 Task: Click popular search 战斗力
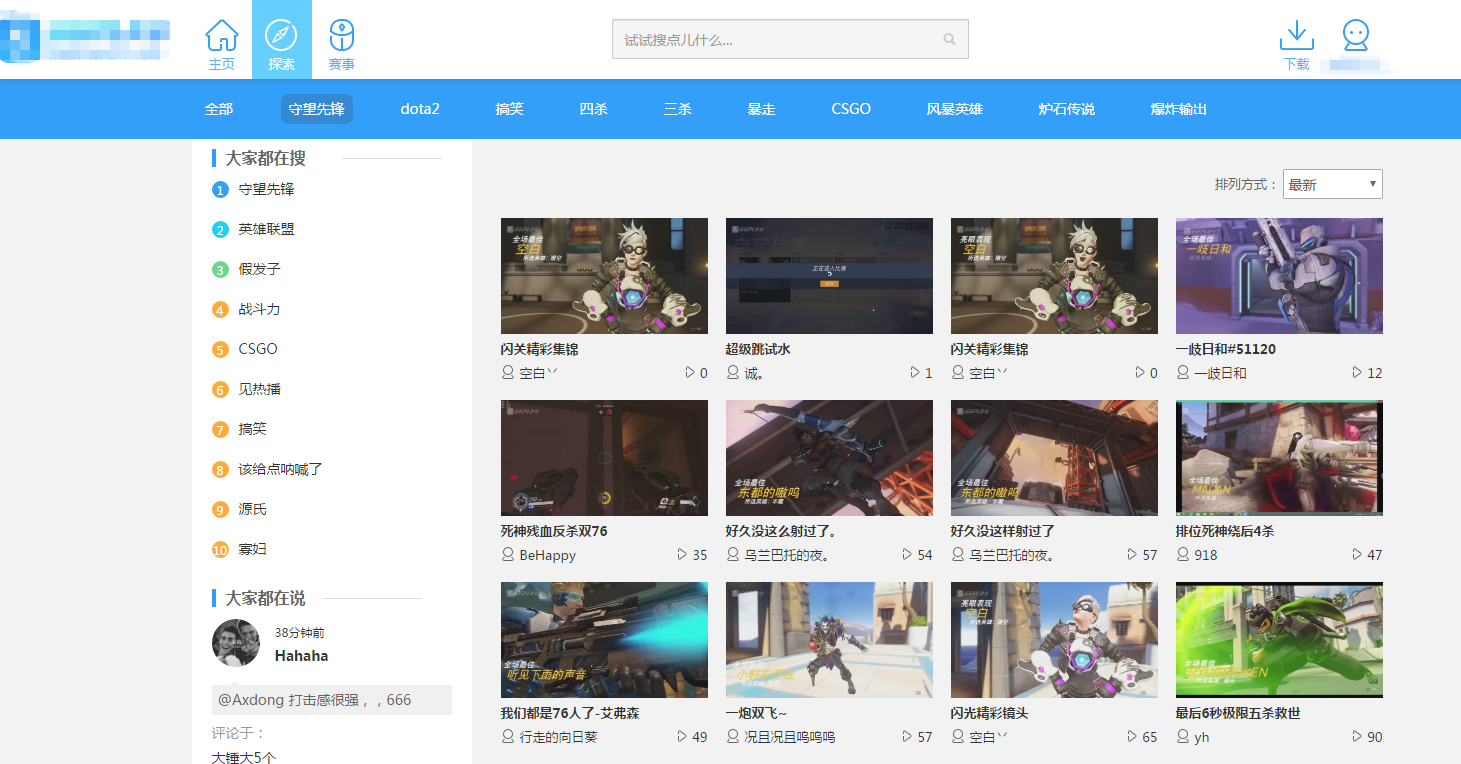pyautogui.click(x=260, y=309)
